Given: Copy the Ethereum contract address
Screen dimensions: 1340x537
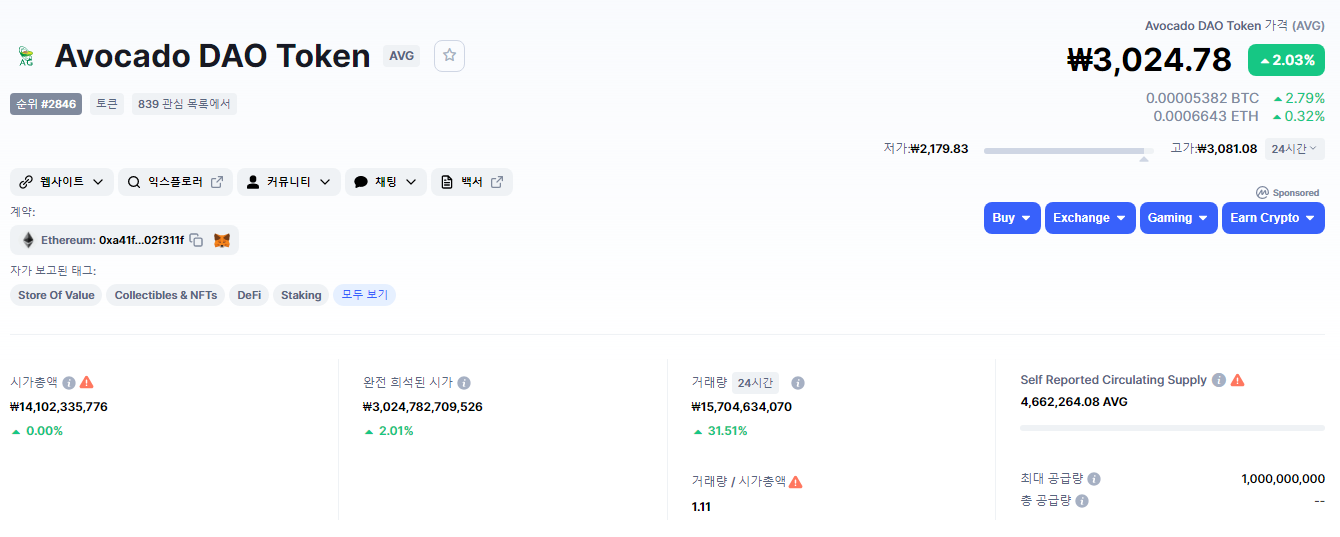Looking at the screenshot, I should coord(197,240).
